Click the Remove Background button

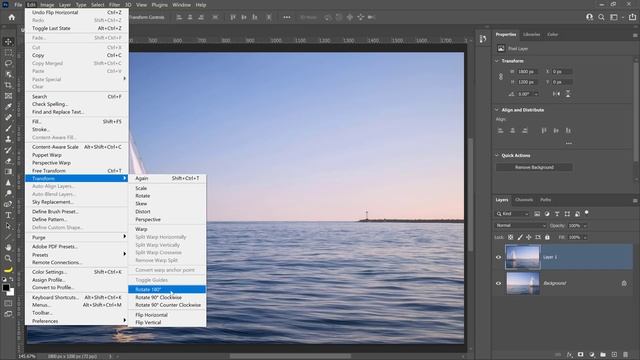pyautogui.click(x=534, y=167)
